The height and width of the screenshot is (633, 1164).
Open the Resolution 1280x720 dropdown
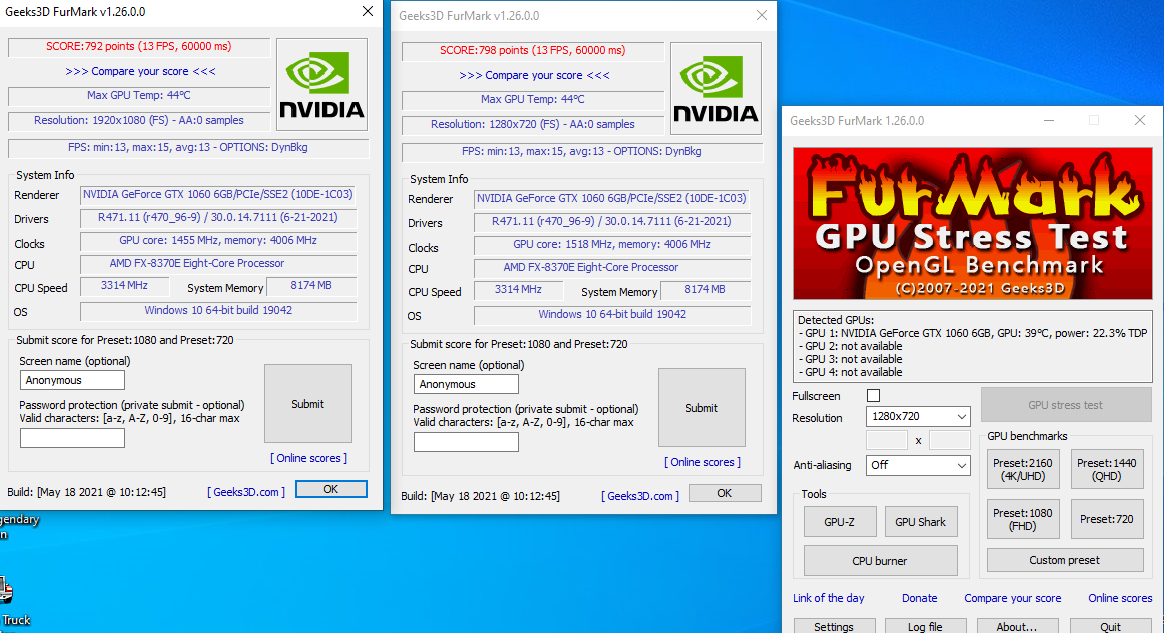(918, 416)
